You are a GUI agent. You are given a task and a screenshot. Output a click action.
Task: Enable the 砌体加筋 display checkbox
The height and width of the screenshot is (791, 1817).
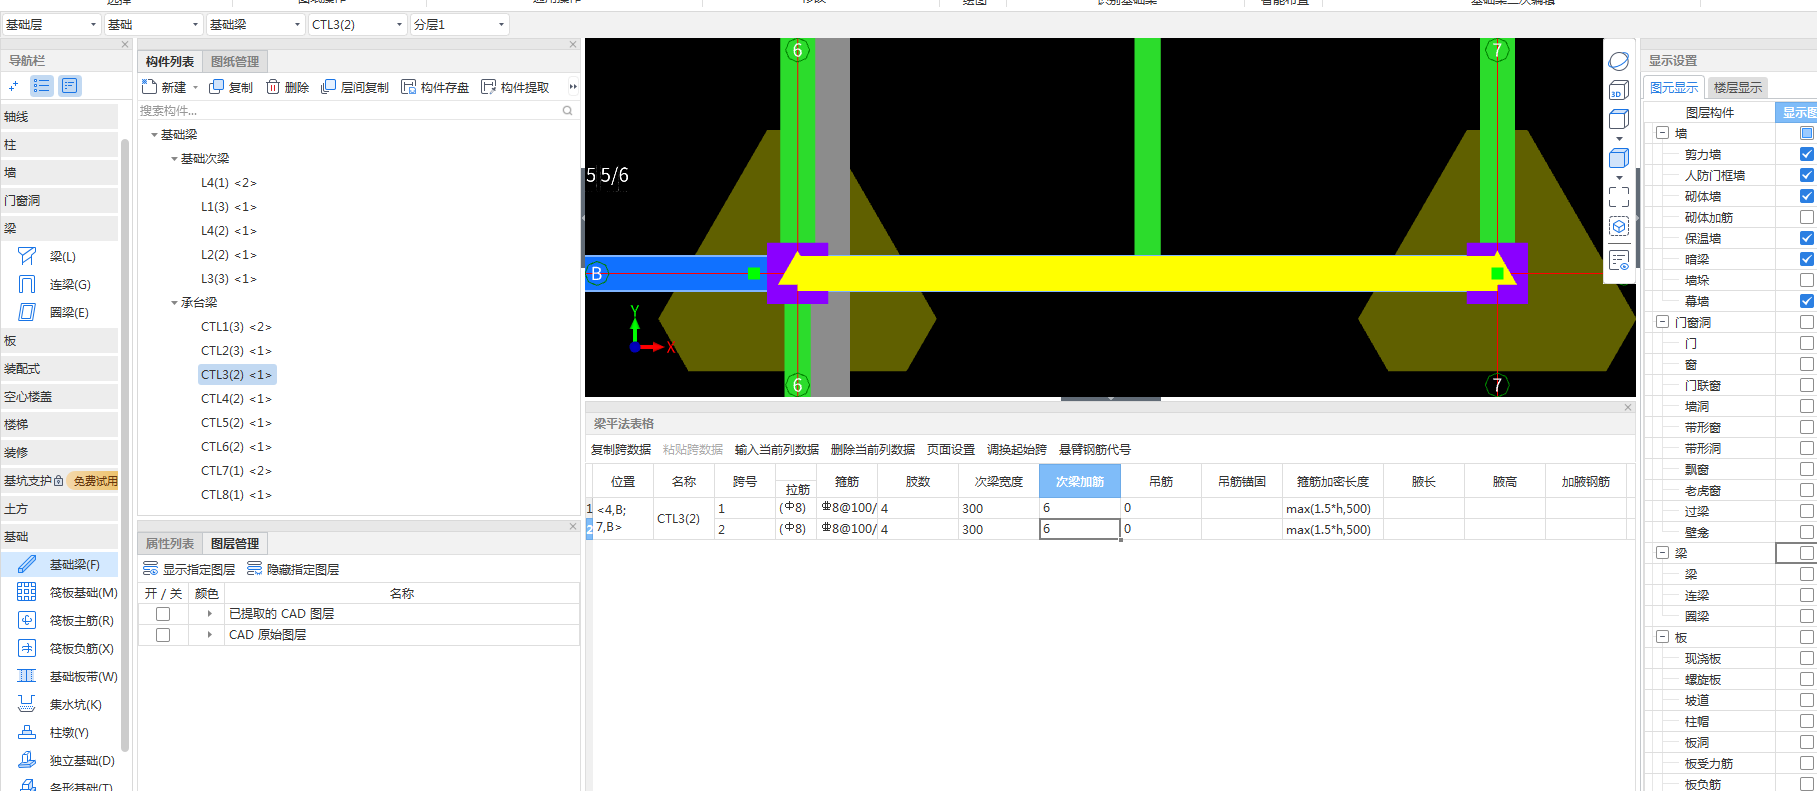(1806, 217)
